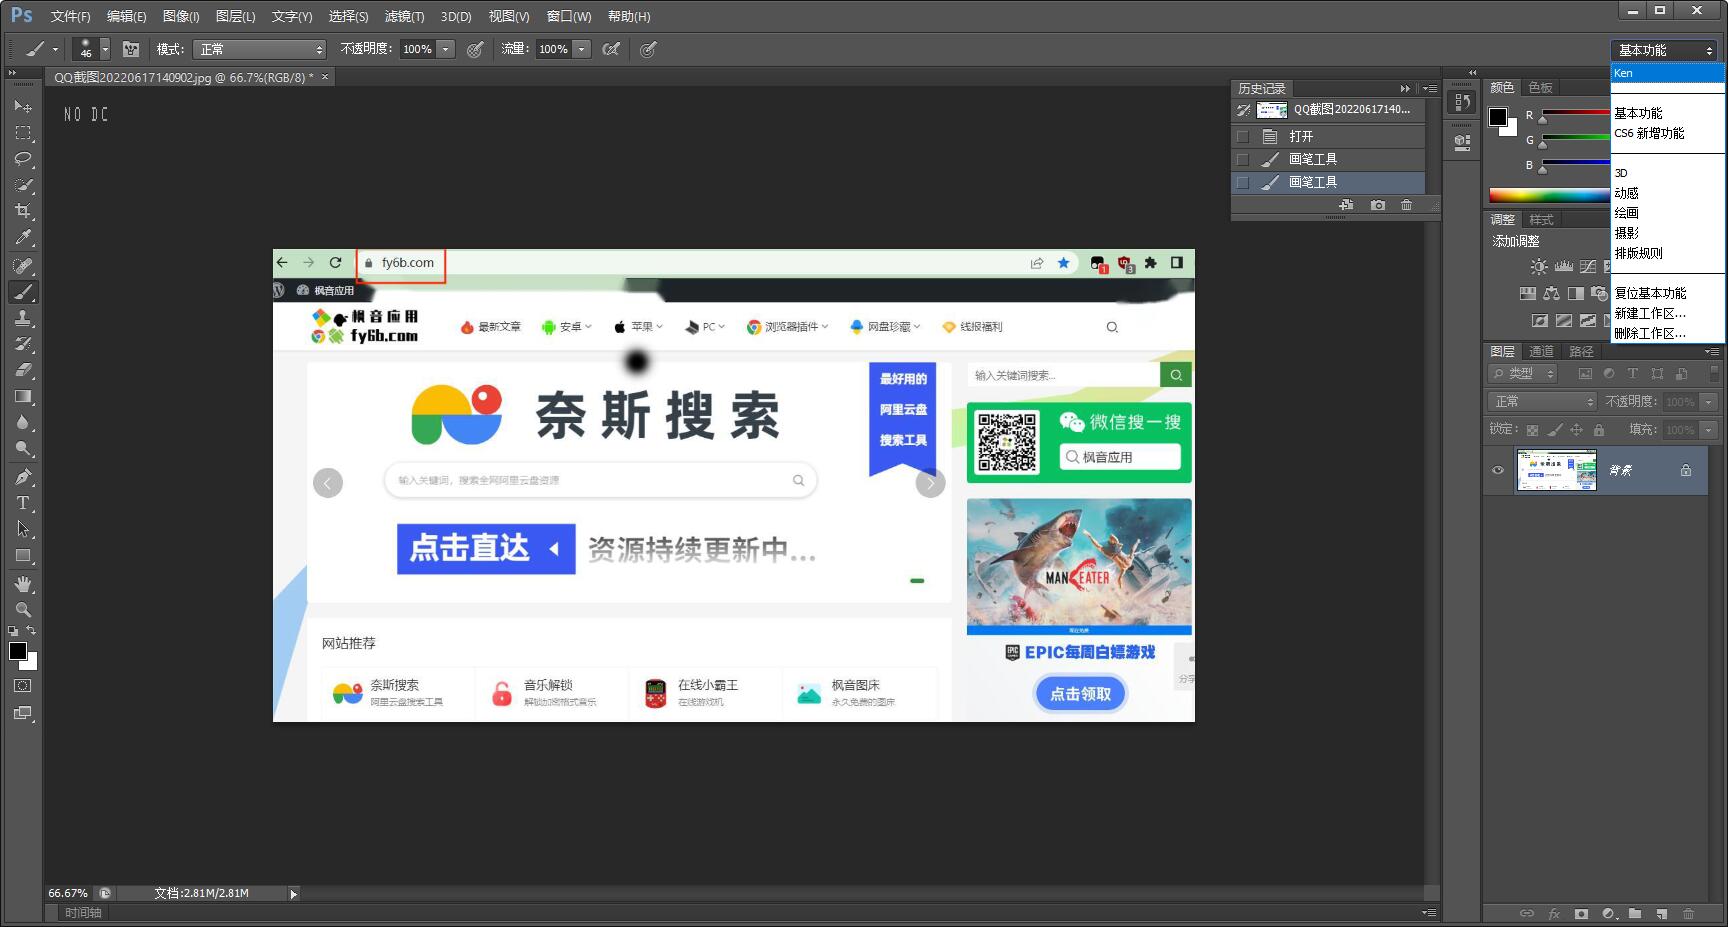
Task: Open the 流量 flow slider arrow
Action: pos(582,49)
